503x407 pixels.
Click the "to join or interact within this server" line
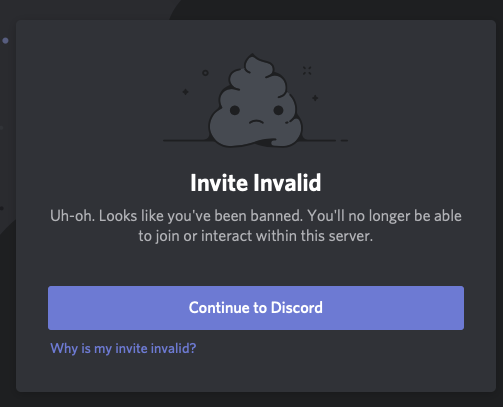[x=255, y=236]
